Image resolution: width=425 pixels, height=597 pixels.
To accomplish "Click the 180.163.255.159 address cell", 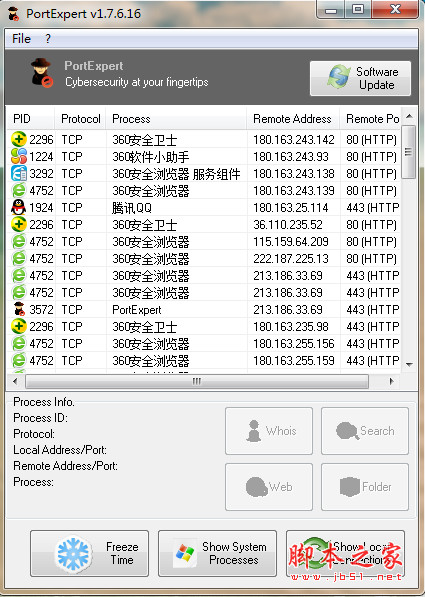I will point(294,360).
